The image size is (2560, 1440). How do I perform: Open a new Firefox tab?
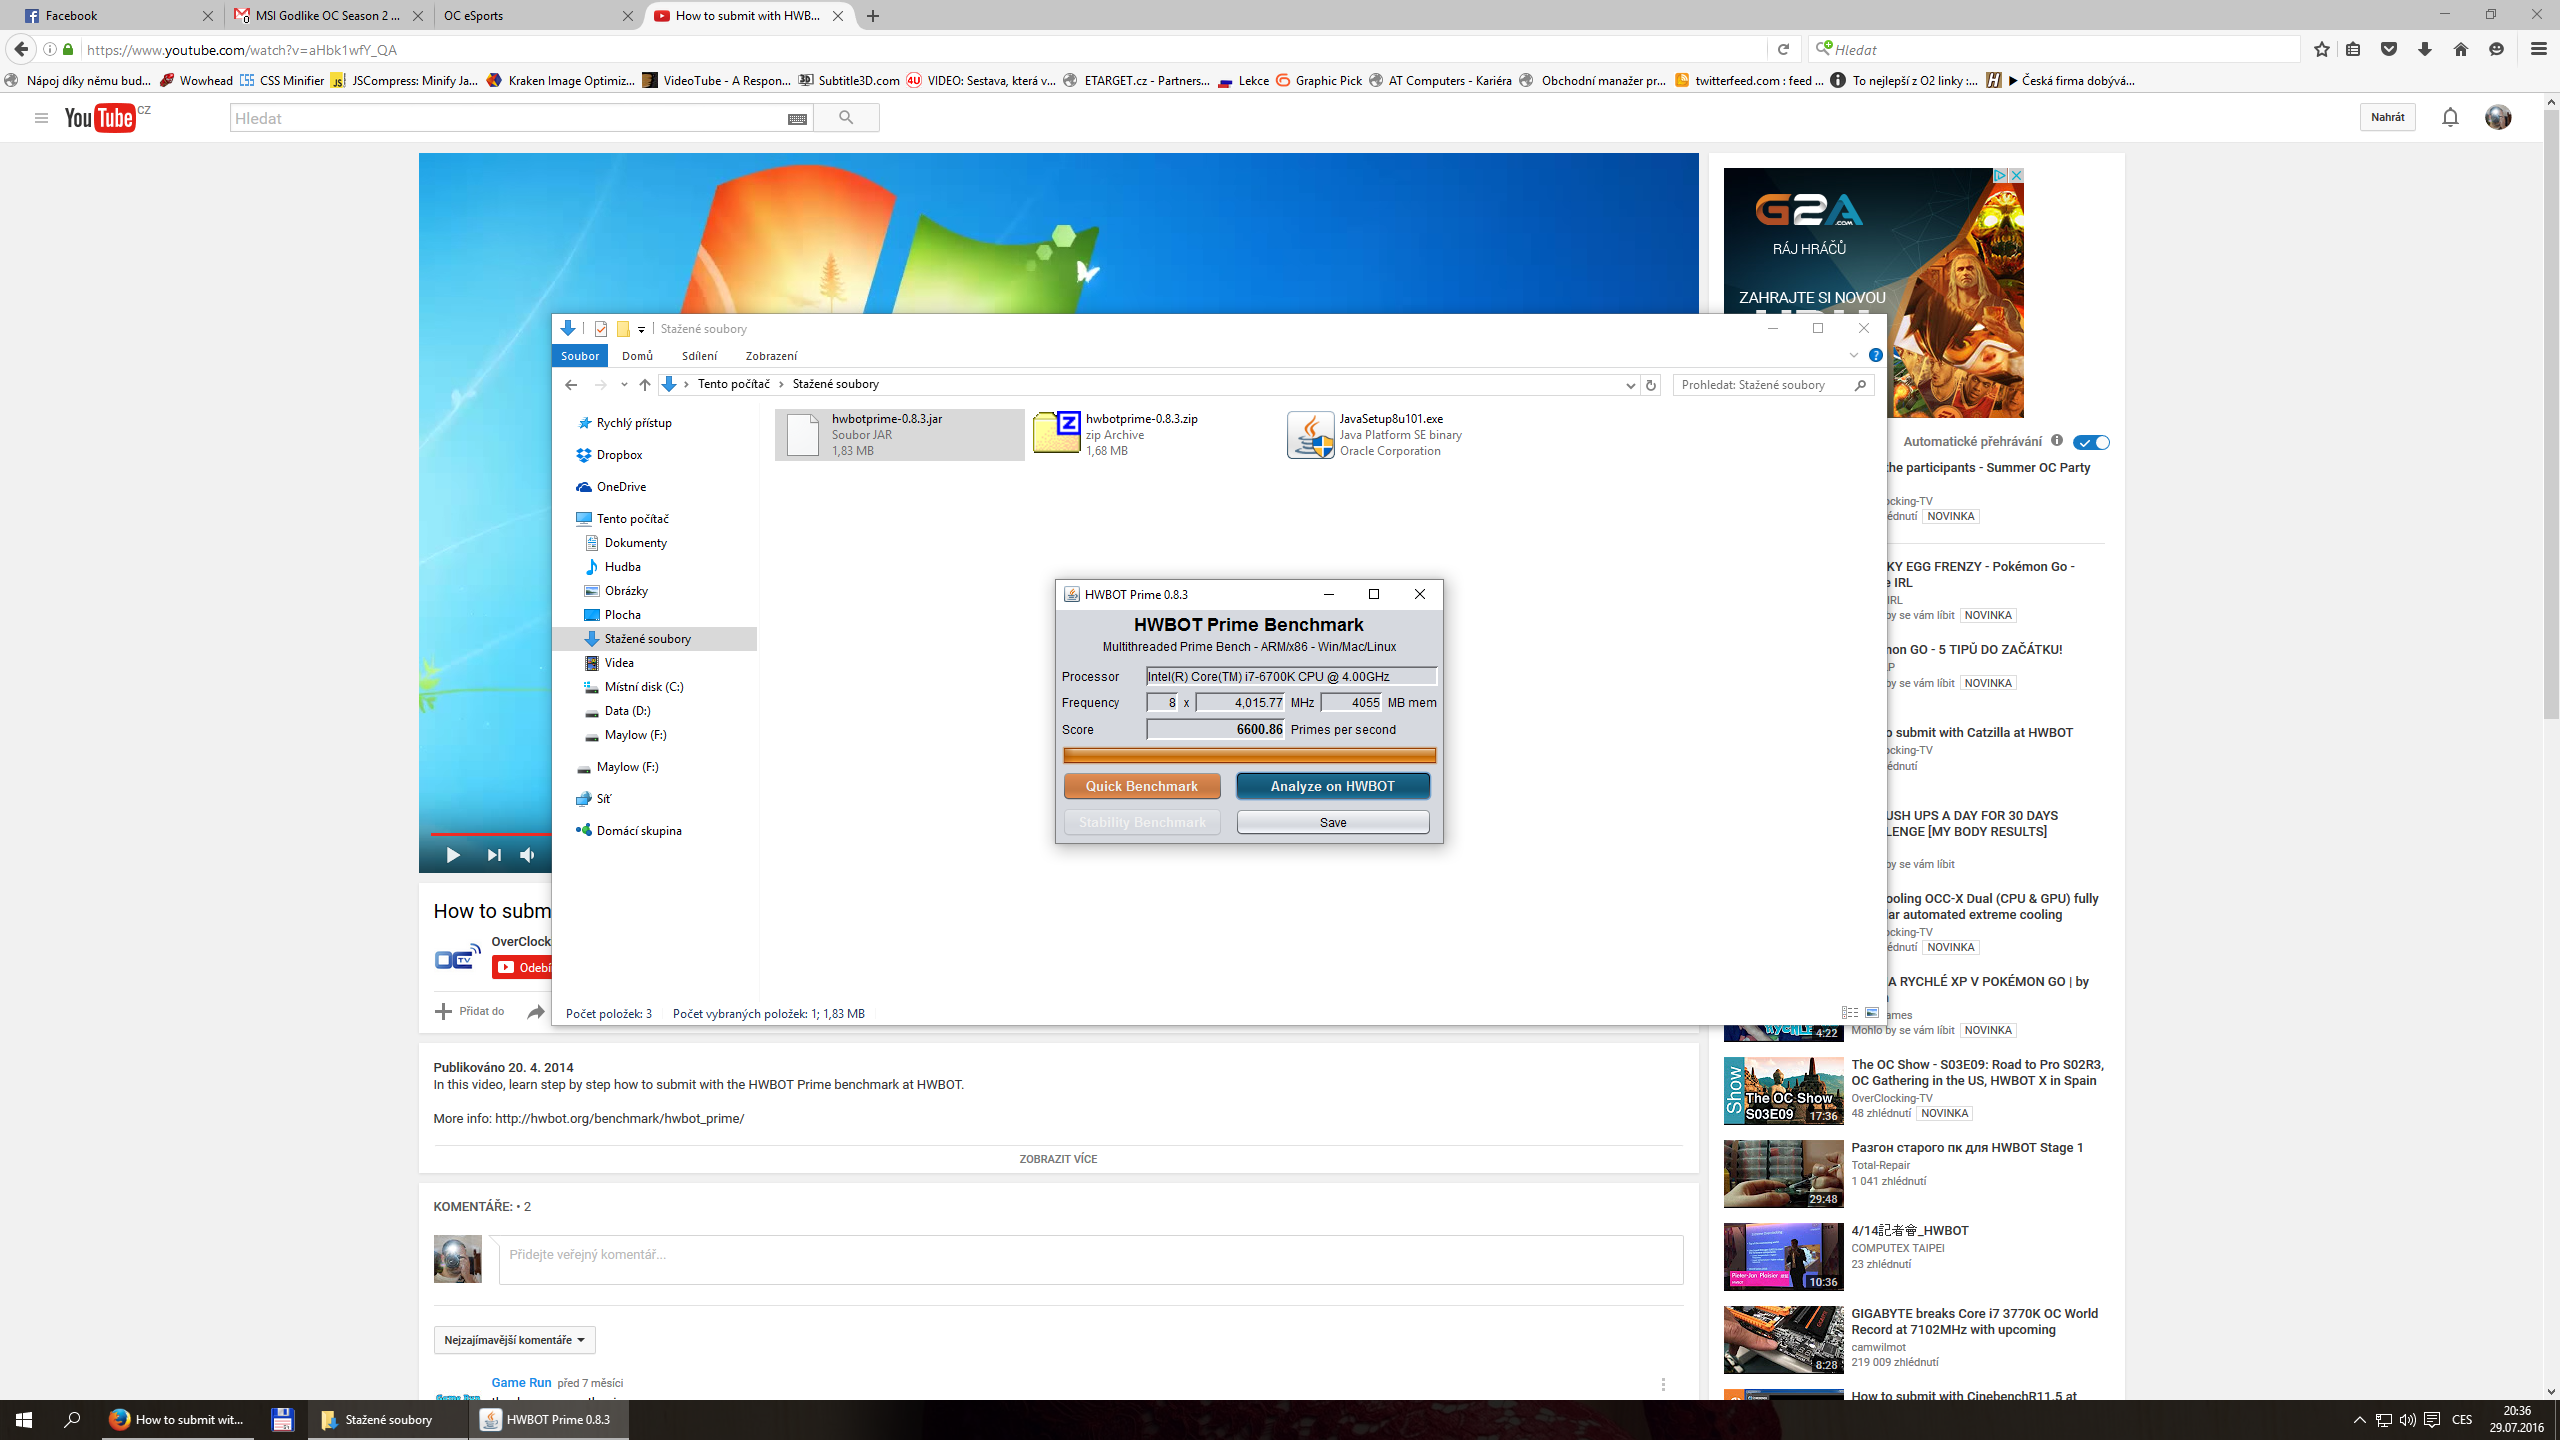tap(873, 16)
